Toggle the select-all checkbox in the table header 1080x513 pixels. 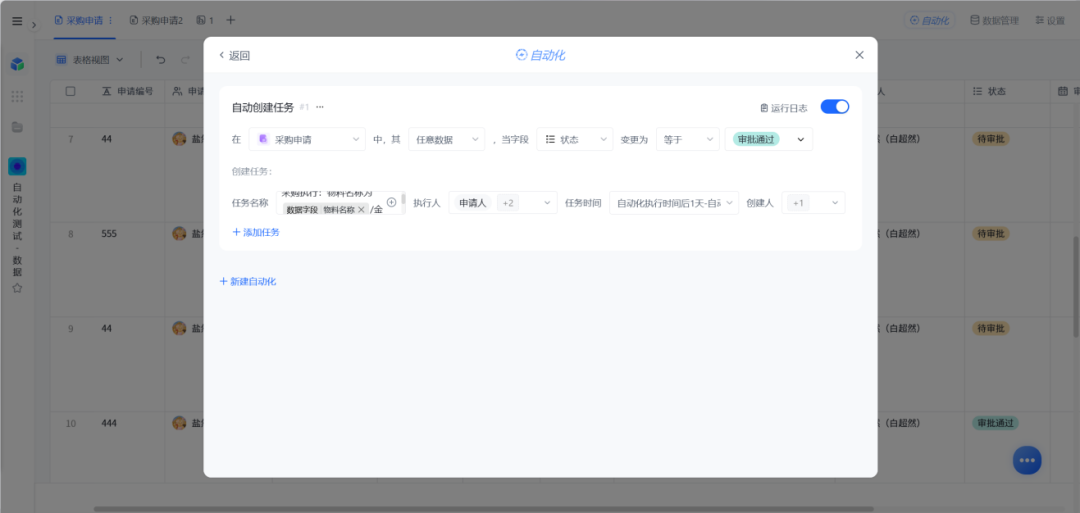coord(70,91)
